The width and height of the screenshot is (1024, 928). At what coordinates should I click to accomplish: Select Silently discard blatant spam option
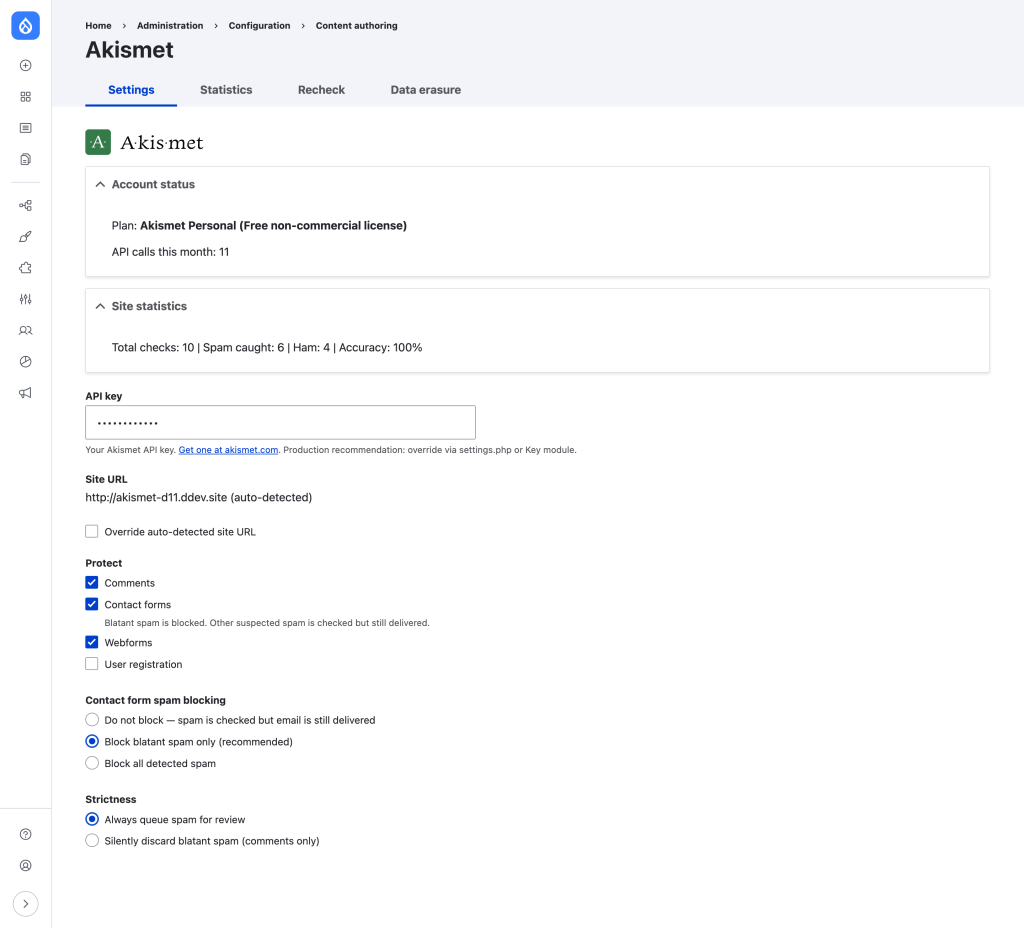(x=92, y=840)
